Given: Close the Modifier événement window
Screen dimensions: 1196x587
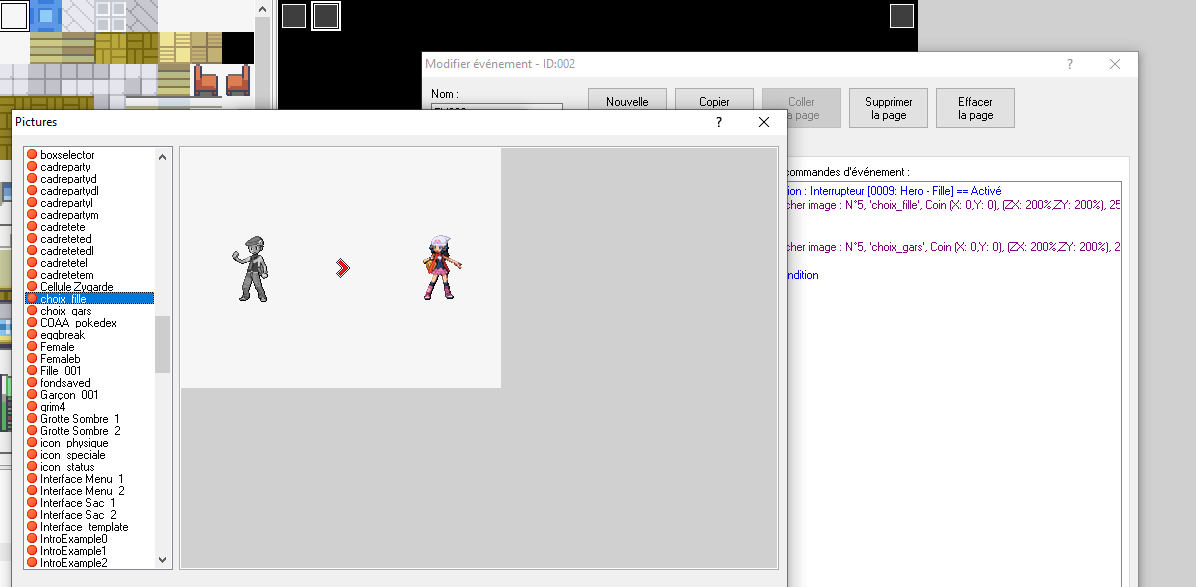Looking at the screenshot, I should [1114, 64].
